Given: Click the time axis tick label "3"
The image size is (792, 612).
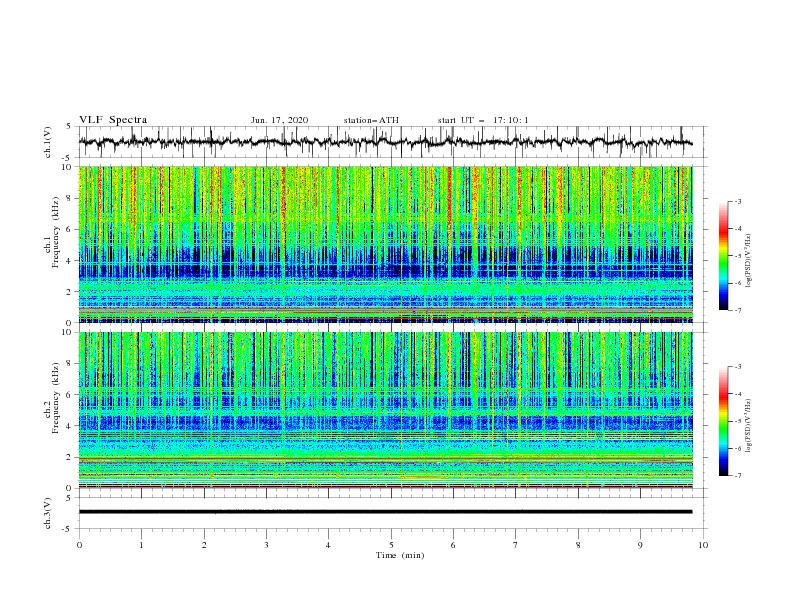Looking at the screenshot, I should tap(266, 545).
